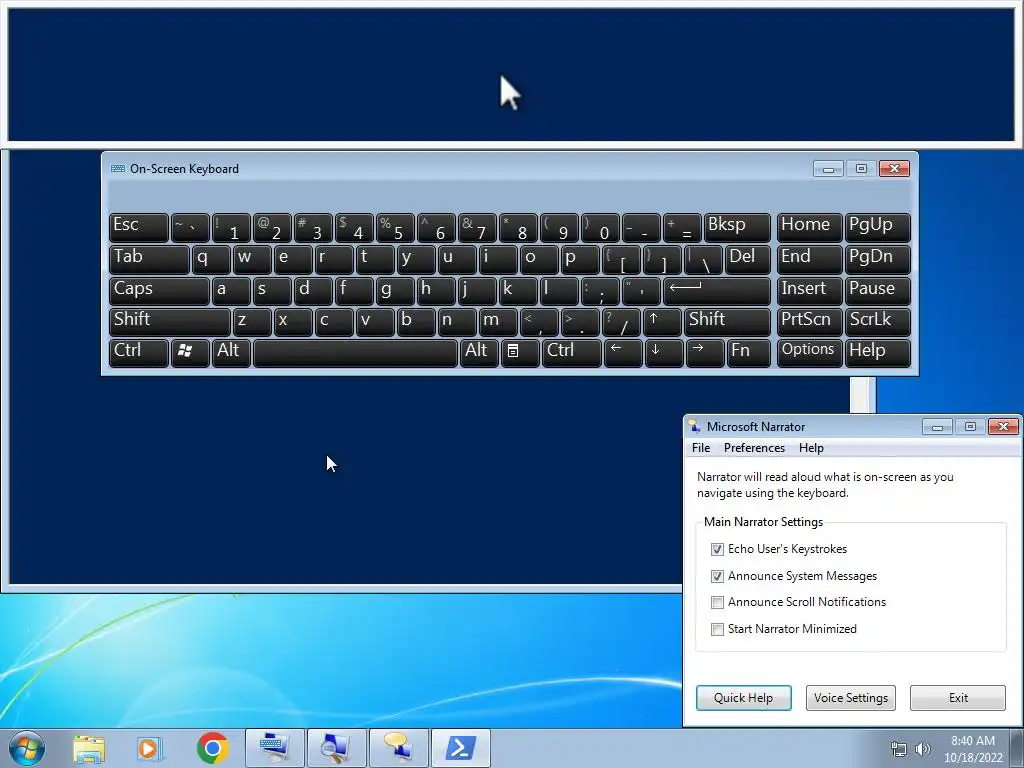The height and width of the screenshot is (768, 1024).
Task: Select On-Screen Keyboard taskbar button
Action: coord(274,748)
